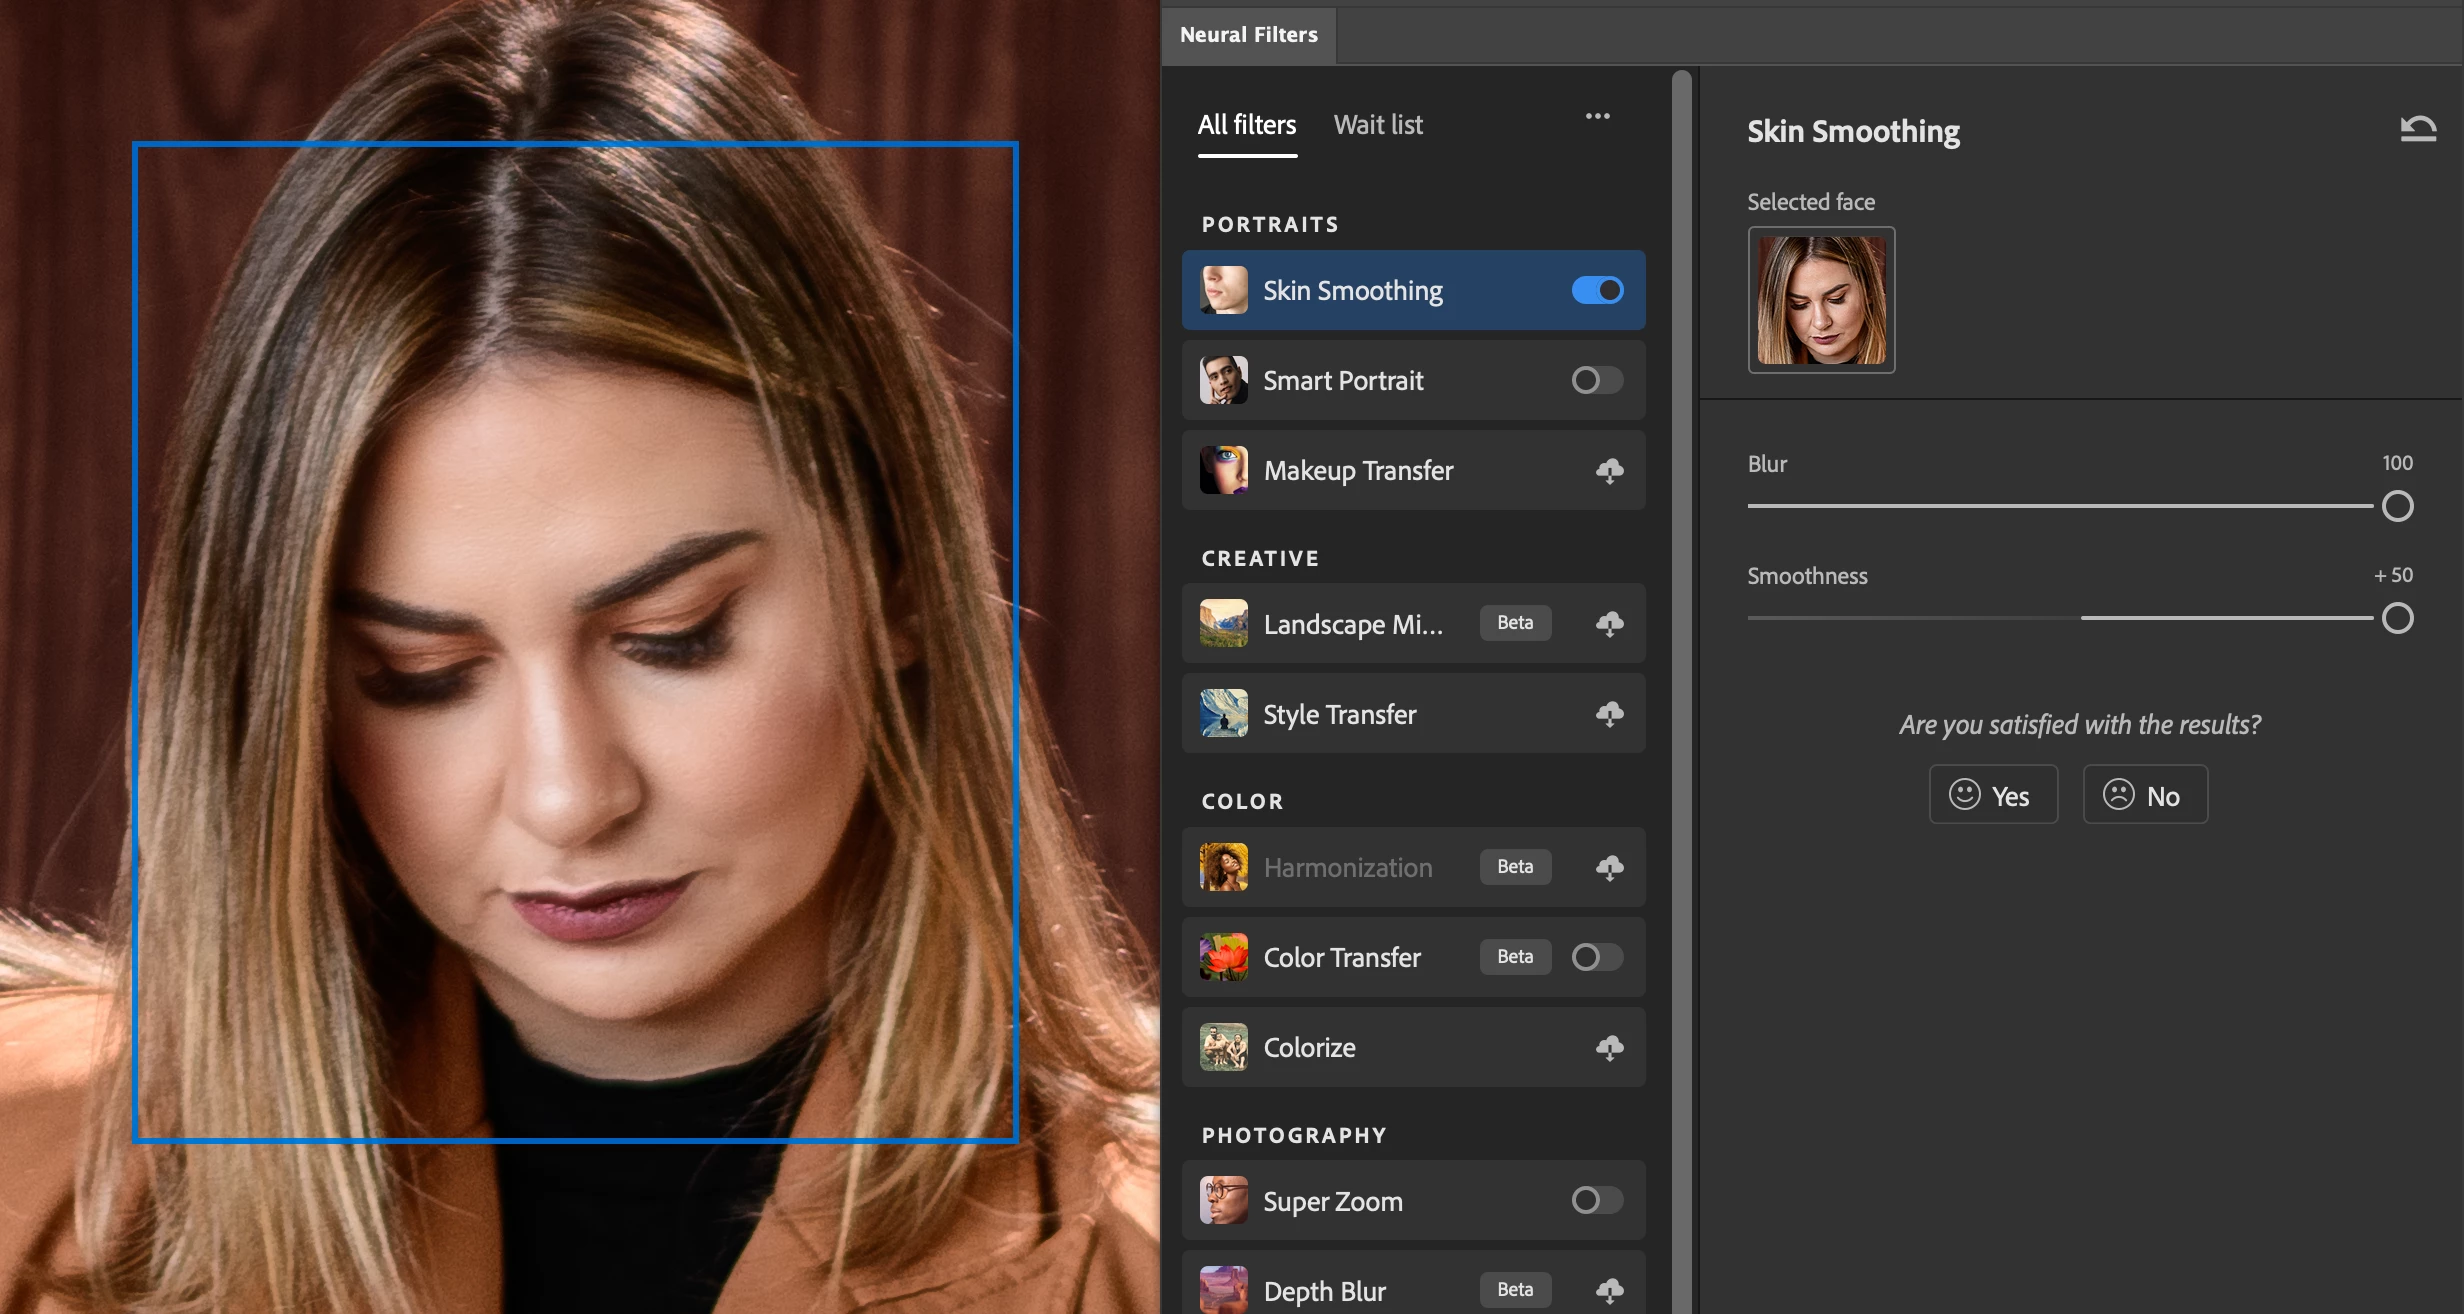Click the Smoothness slider handle

click(x=2397, y=618)
